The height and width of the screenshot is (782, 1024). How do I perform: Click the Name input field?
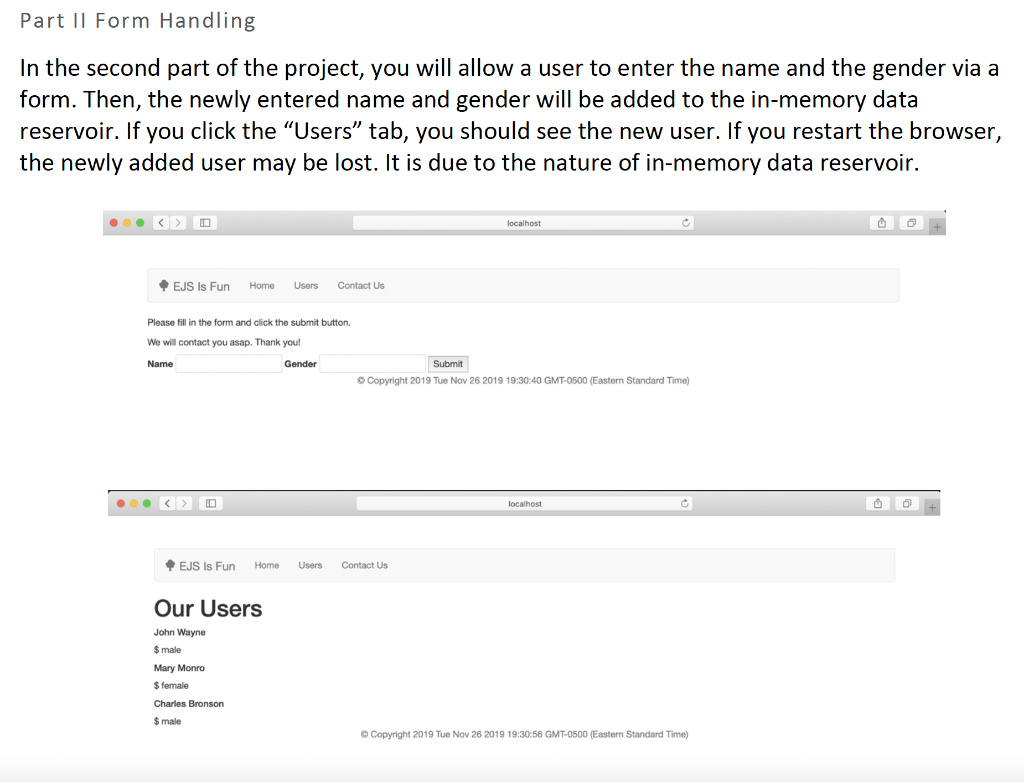228,363
